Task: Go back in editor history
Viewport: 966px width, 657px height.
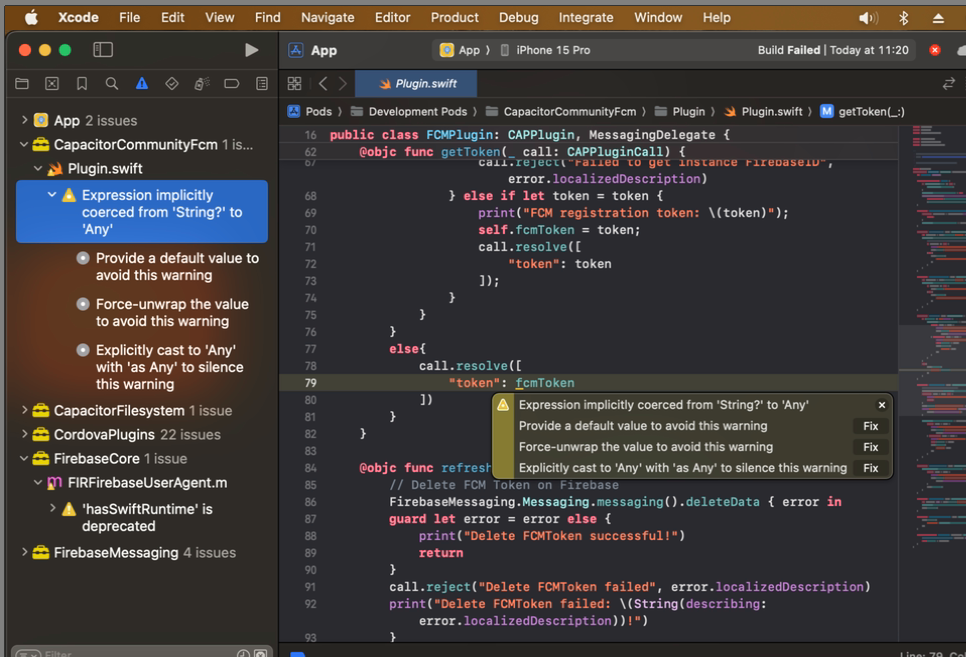Action: [x=323, y=83]
